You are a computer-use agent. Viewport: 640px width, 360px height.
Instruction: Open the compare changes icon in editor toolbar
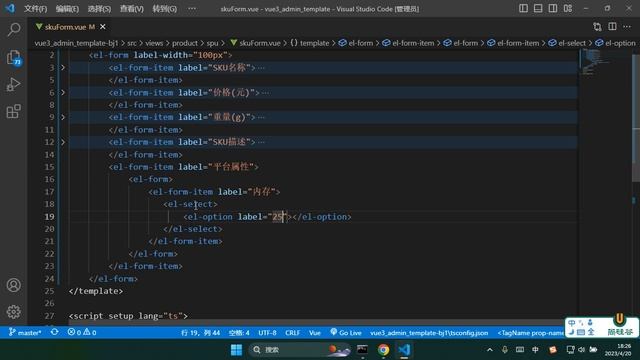[597, 27]
